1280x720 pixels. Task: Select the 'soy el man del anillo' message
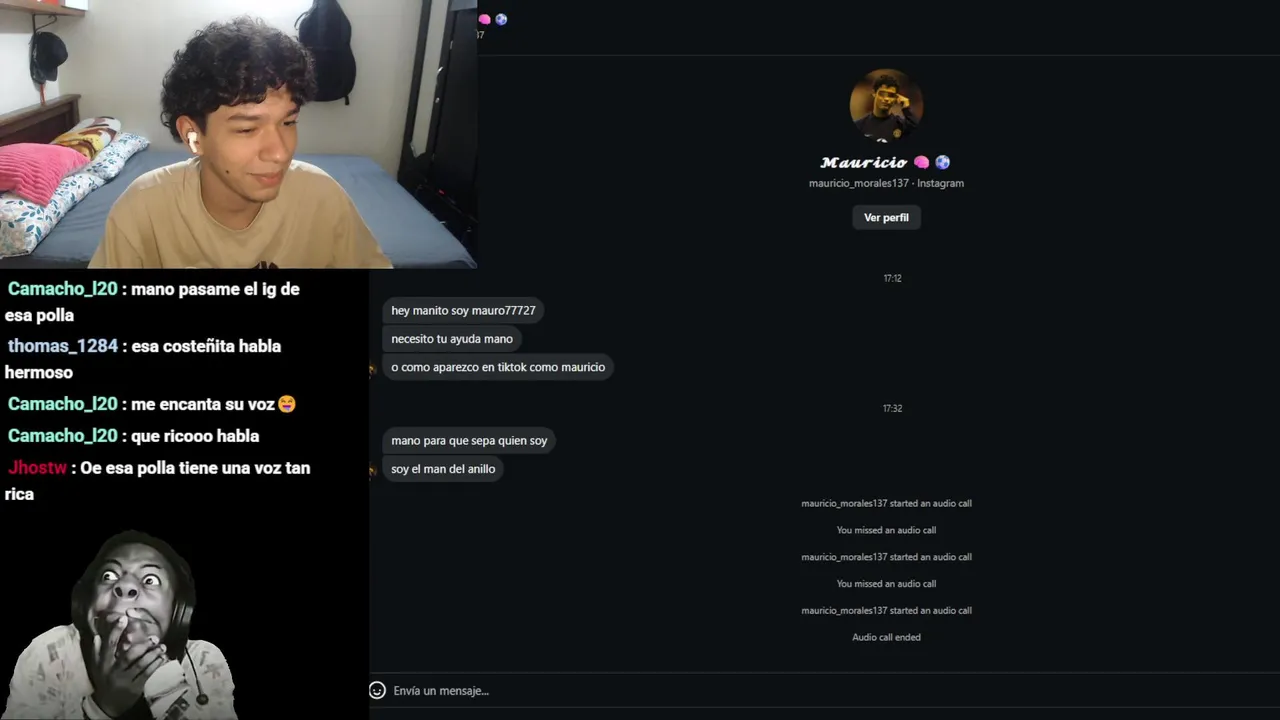443,469
